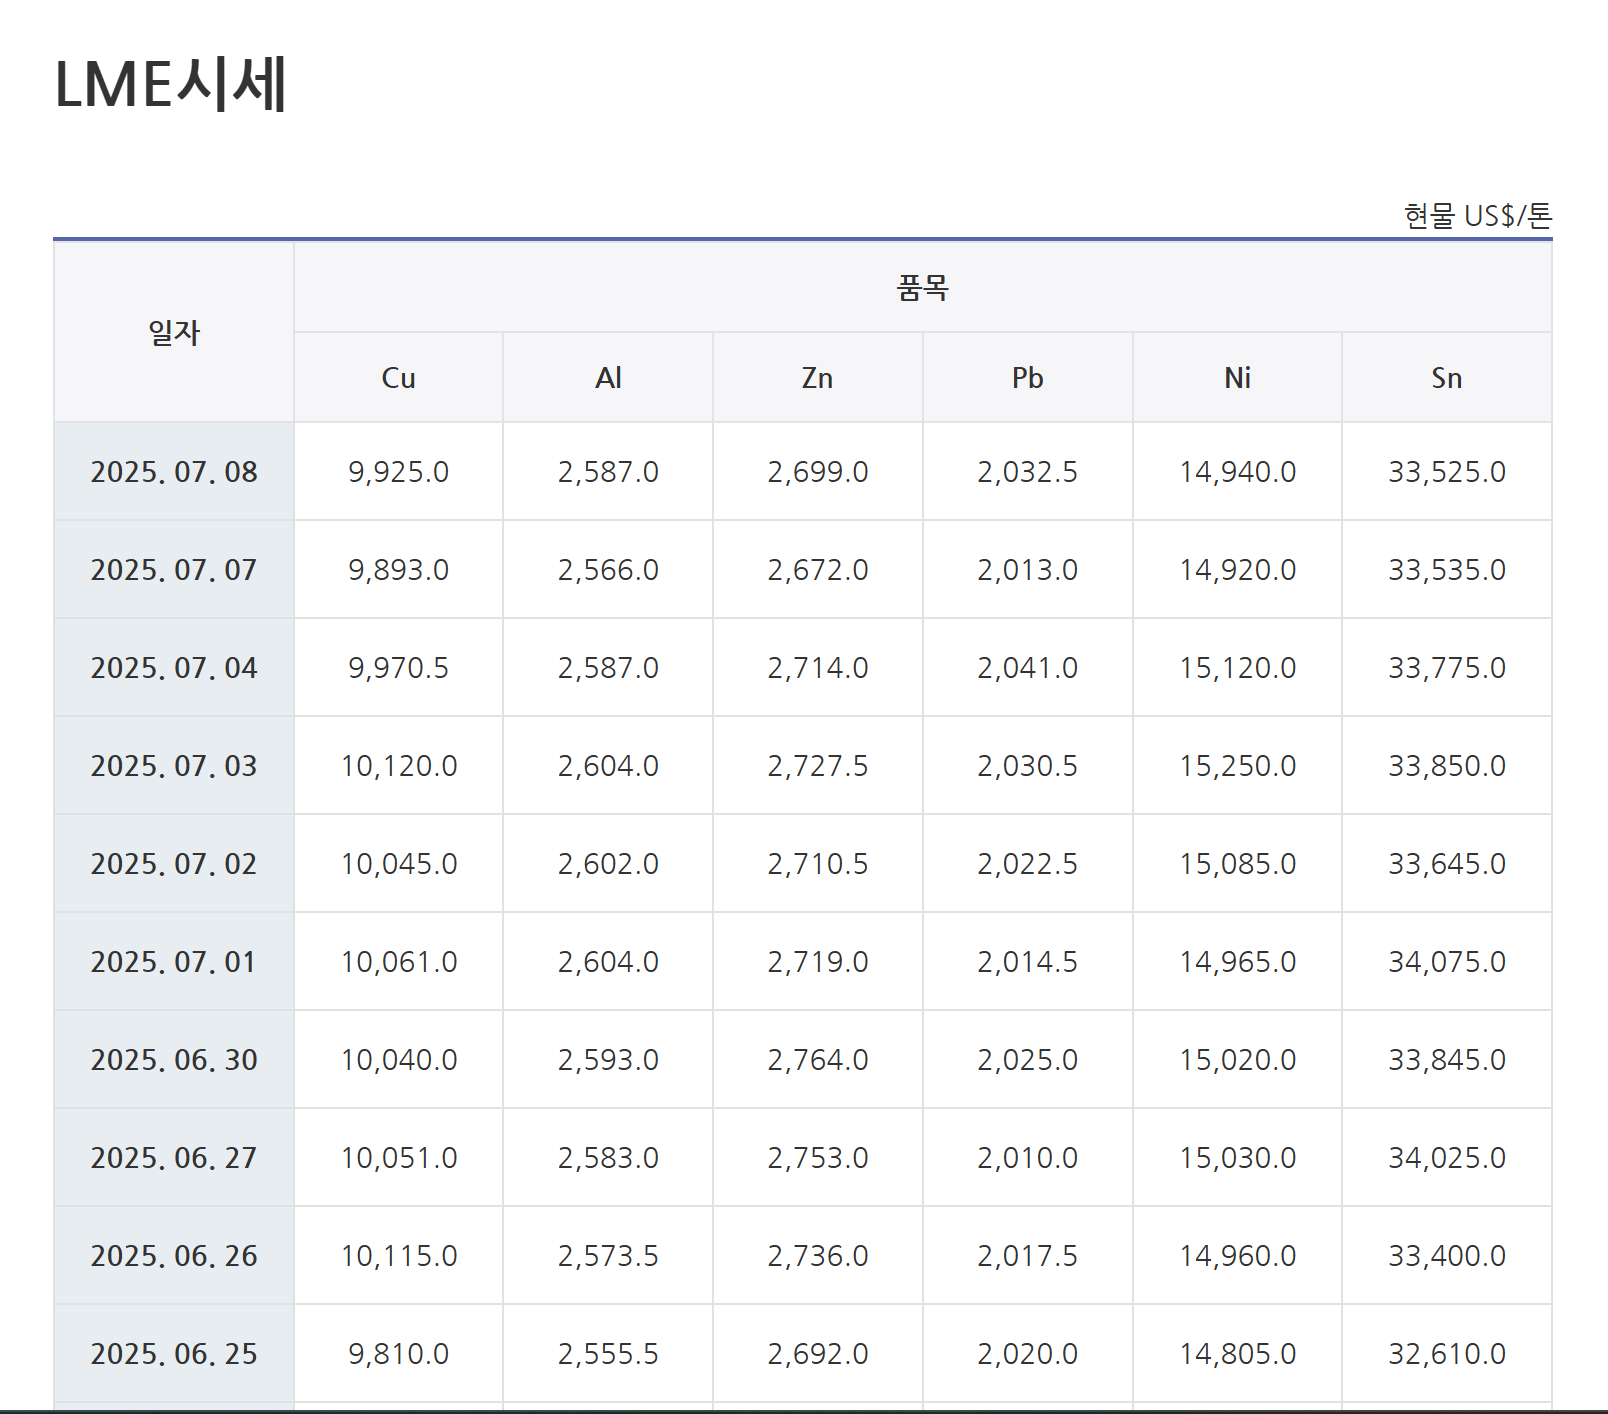1608x1414 pixels.
Task: Click the Cu price 9,925.0
Action: click(x=398, y=472)
